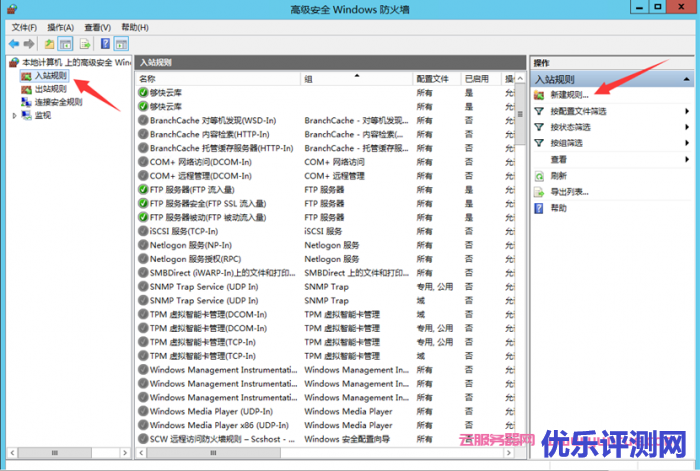Click gray icon of Netlogon 服务(NP-In) rule
This screenshot has height=471, width=700.
click(143, 245)
